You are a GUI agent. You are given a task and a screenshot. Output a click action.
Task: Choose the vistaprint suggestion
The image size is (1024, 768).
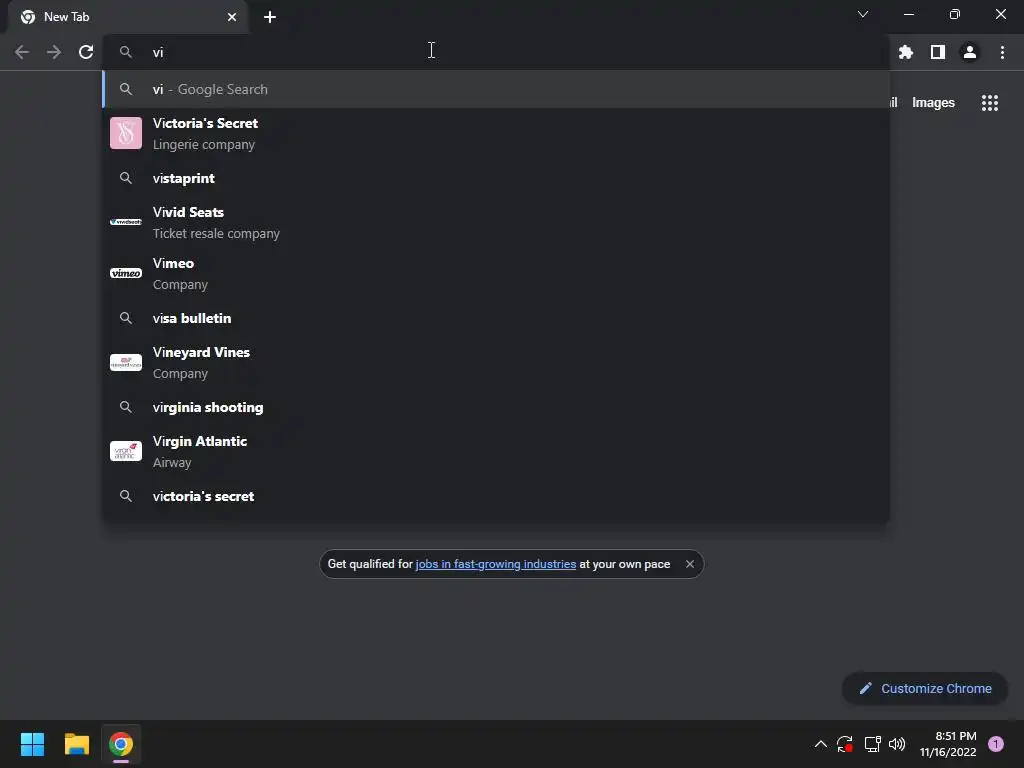click(496, 178)
